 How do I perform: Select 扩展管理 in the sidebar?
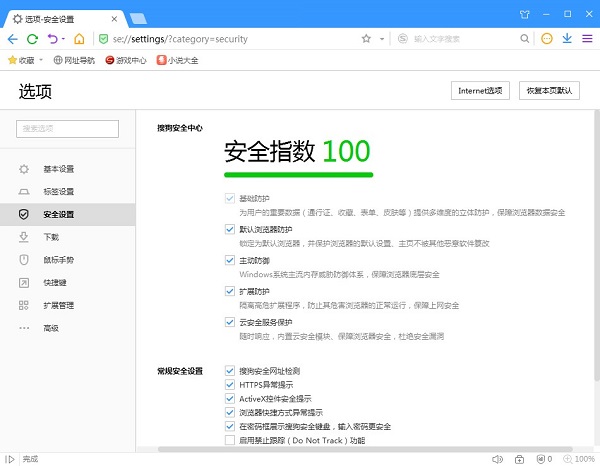[x=58, y=305]
